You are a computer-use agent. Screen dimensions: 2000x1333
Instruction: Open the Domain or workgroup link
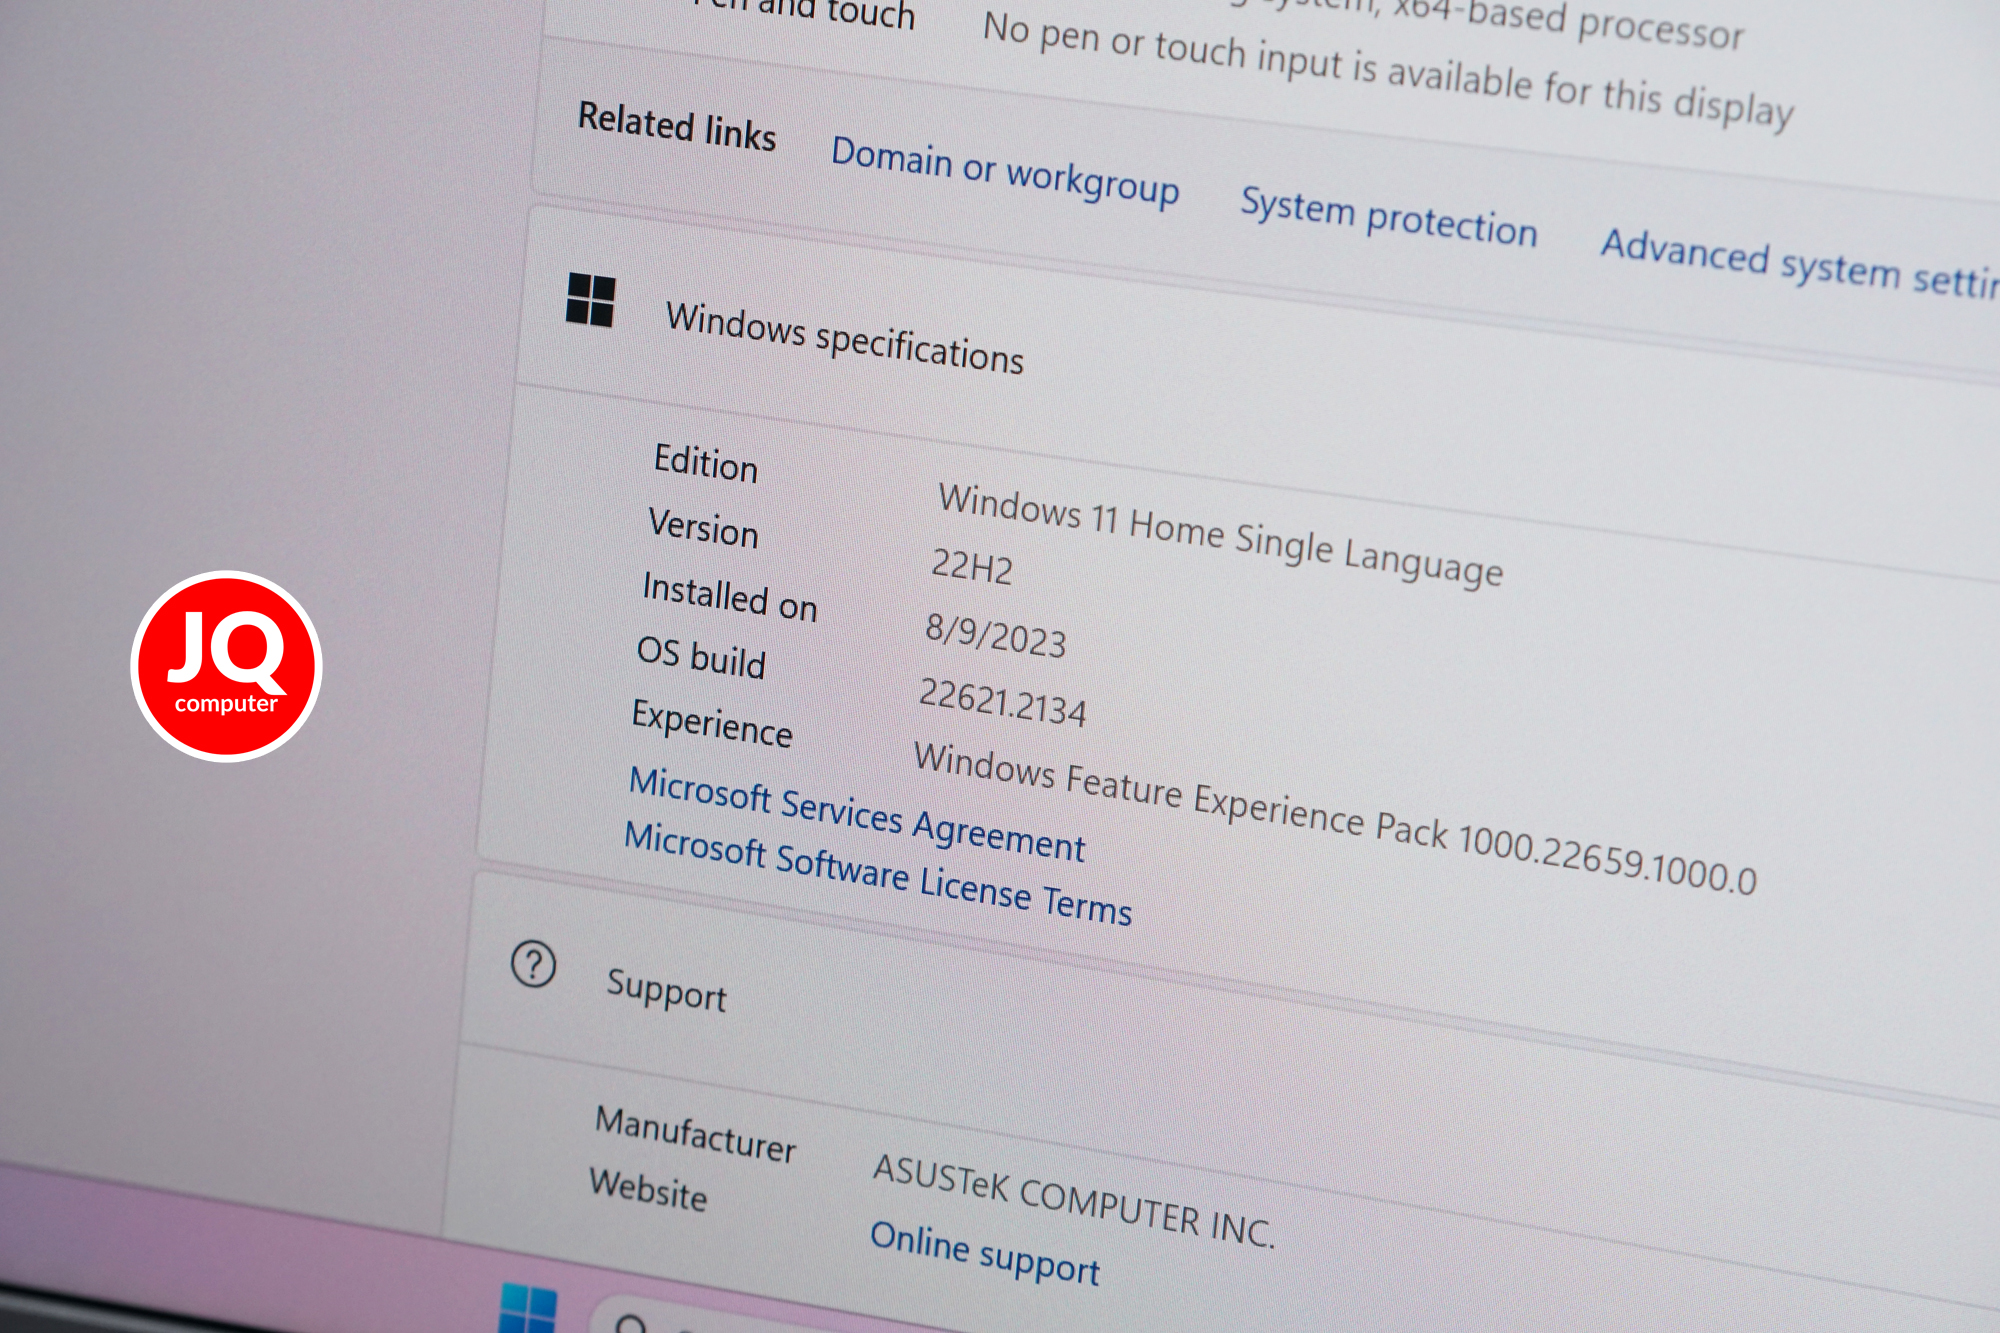point(1005,172)
